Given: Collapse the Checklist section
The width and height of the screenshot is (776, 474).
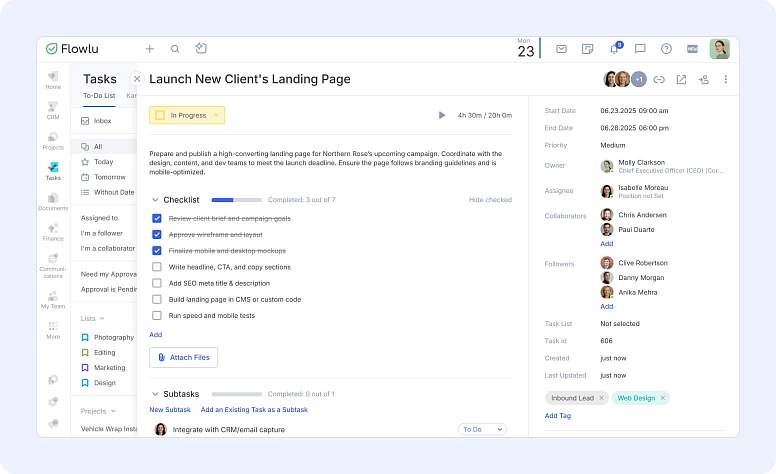Looking at the screenshot, I should tap(155, 200).
